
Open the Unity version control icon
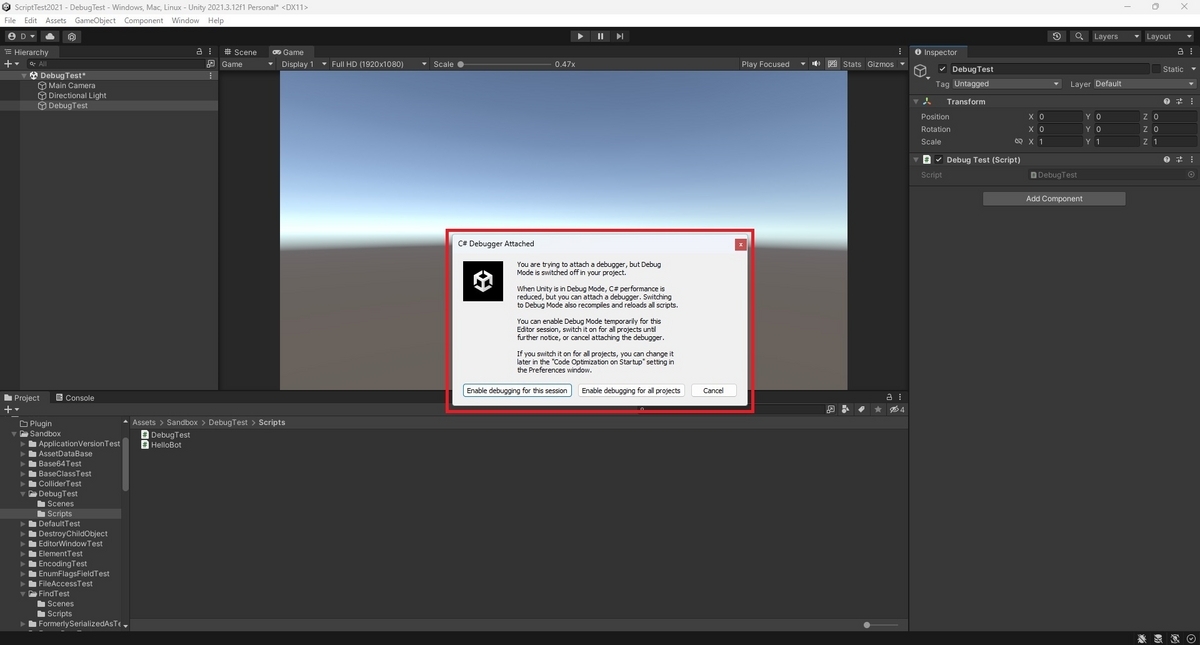click(x=72, y=36)
